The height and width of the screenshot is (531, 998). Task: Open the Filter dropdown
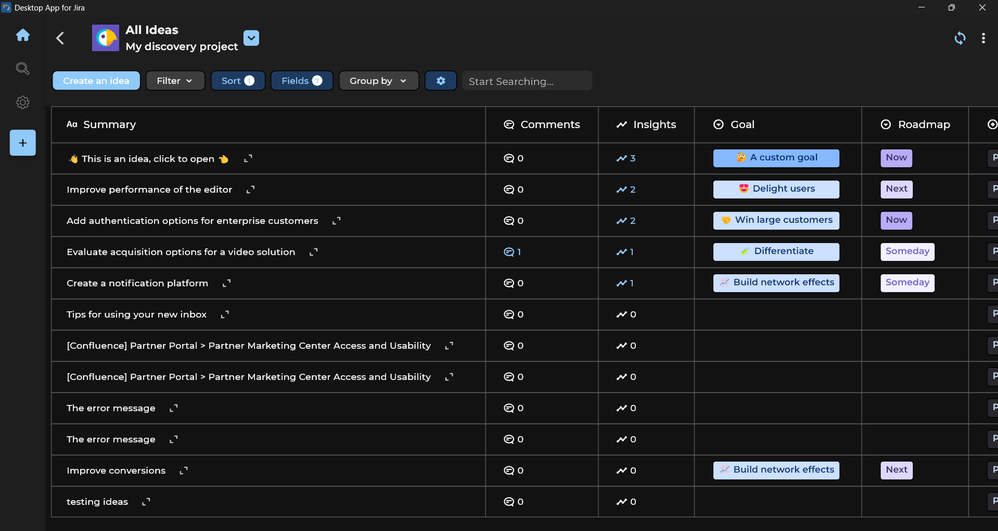coord(175,81)
